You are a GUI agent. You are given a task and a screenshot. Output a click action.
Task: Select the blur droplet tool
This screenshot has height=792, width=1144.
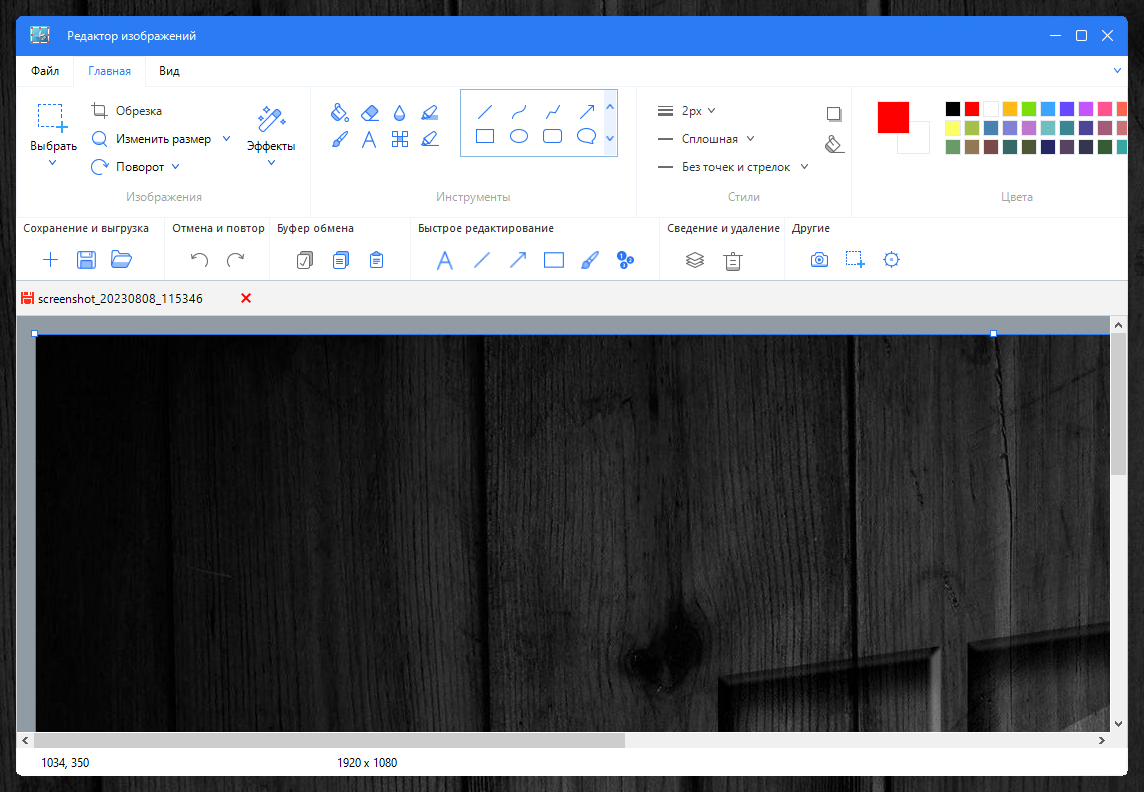[x=399, y=112]
